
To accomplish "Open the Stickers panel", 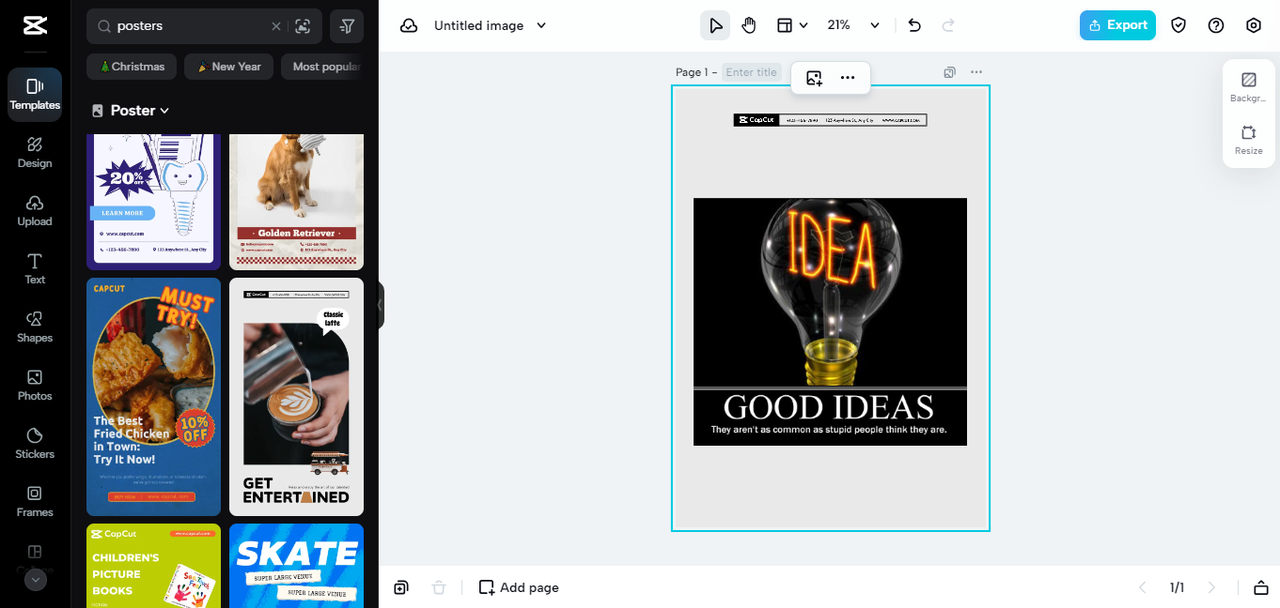I will [x=35, y=443].
